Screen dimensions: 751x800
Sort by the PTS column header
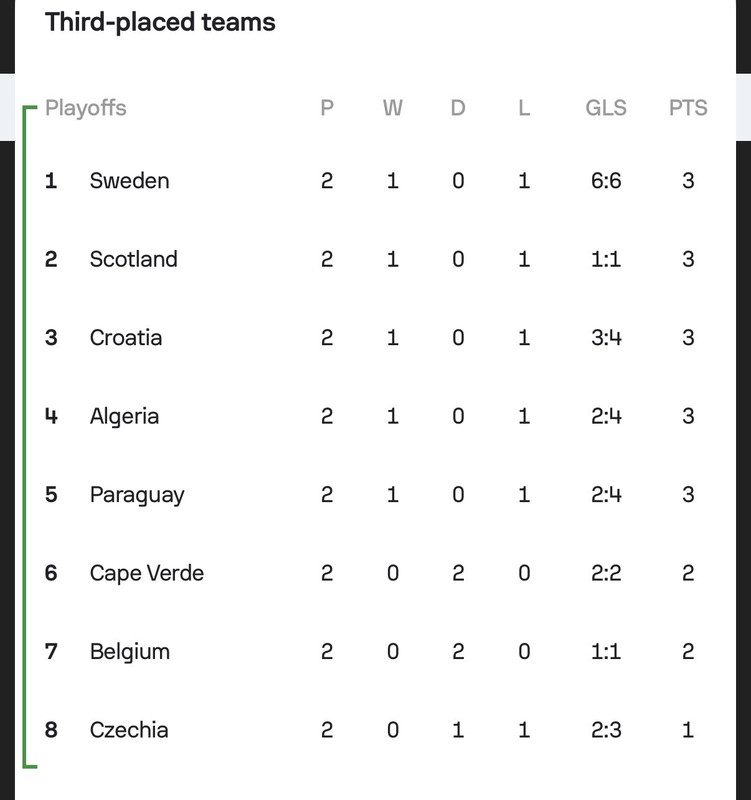point(688,108)
